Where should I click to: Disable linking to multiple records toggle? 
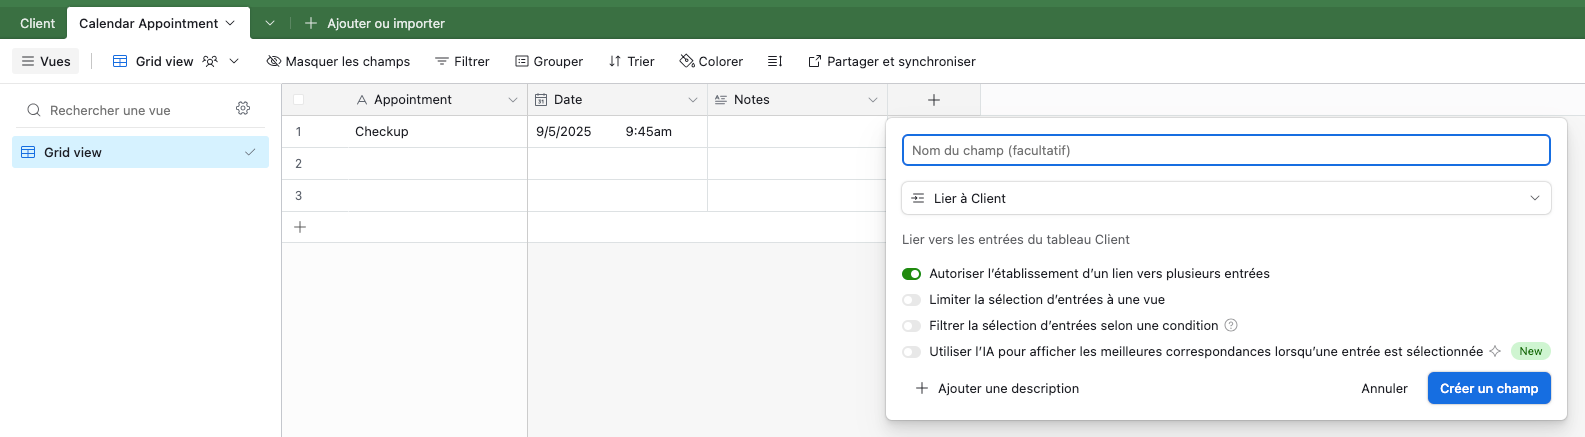point(911,273)
